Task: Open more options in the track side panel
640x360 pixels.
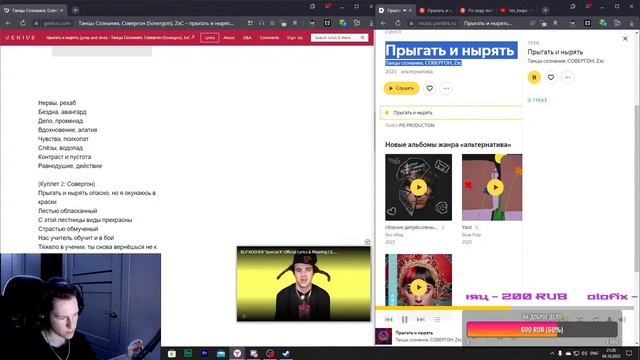Action: pyautogui.click(x=567, y=77)
